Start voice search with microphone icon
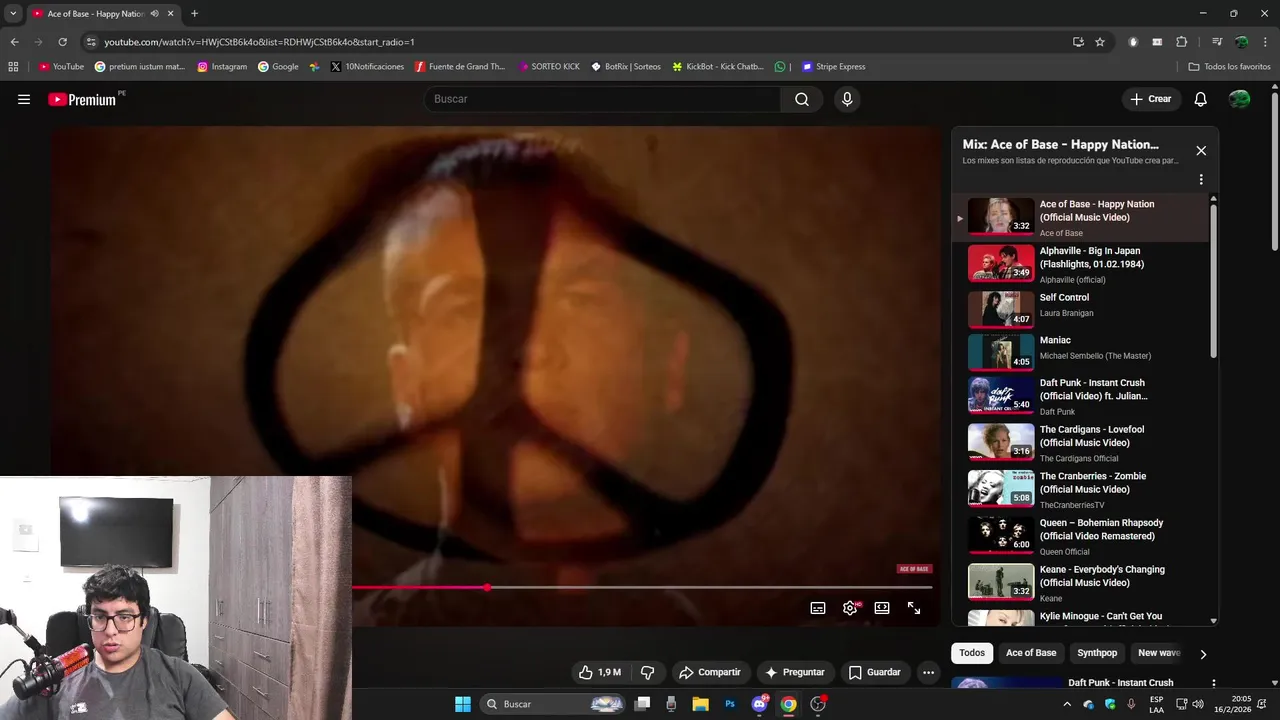 click(847, 99)
